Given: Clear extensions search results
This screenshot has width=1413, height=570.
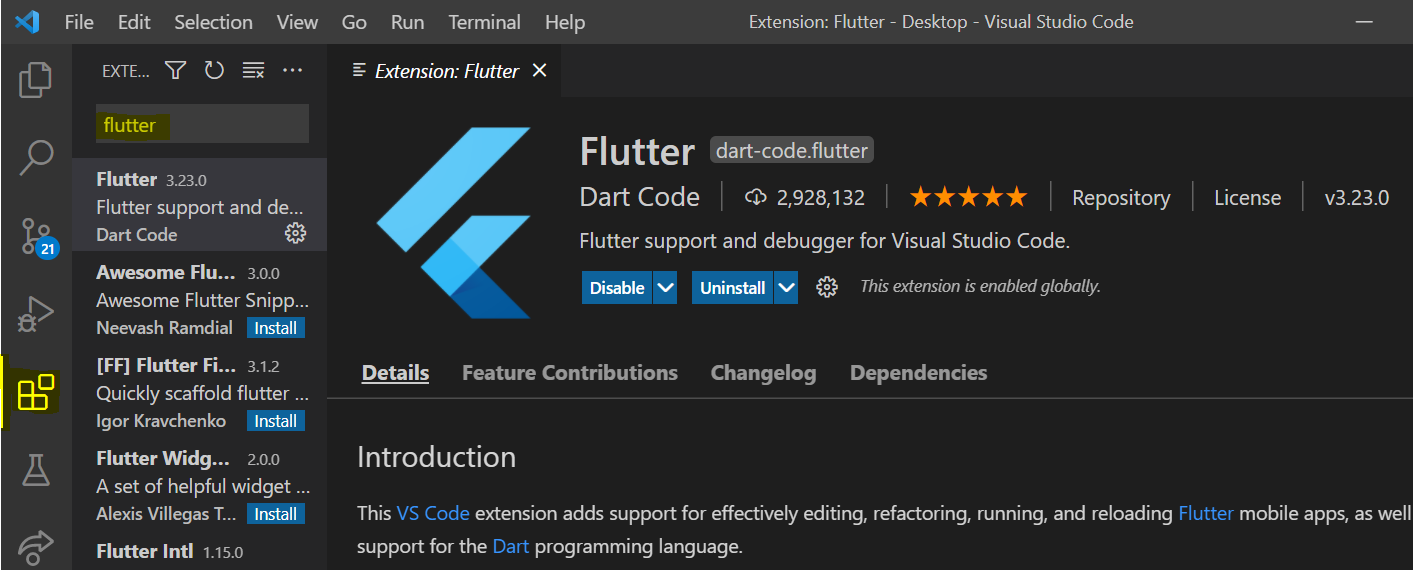Looking at the screenshot, I should pyautogui.click(x=254, y=70).
